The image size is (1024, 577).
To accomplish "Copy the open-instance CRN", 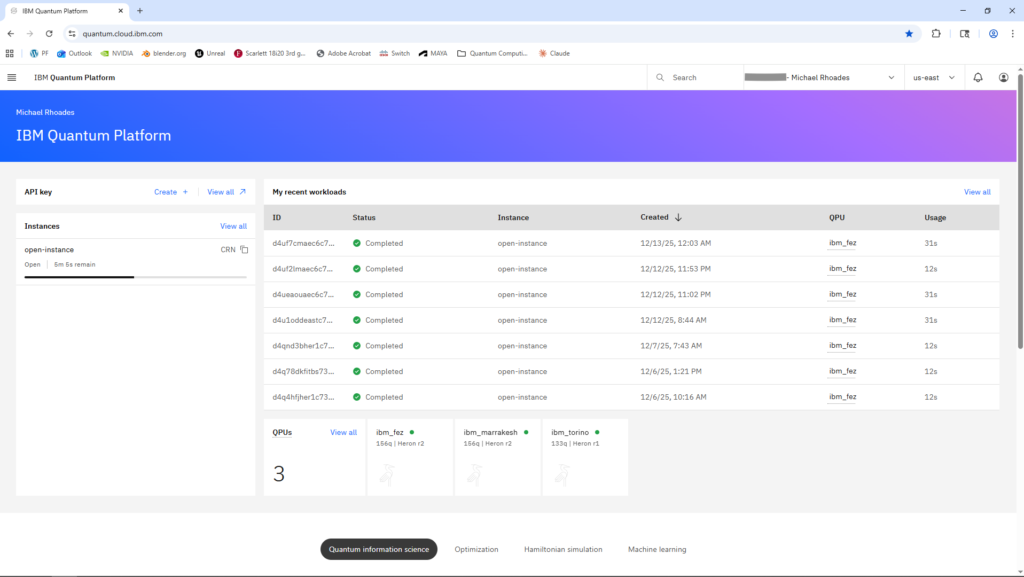I will (244, 250).
